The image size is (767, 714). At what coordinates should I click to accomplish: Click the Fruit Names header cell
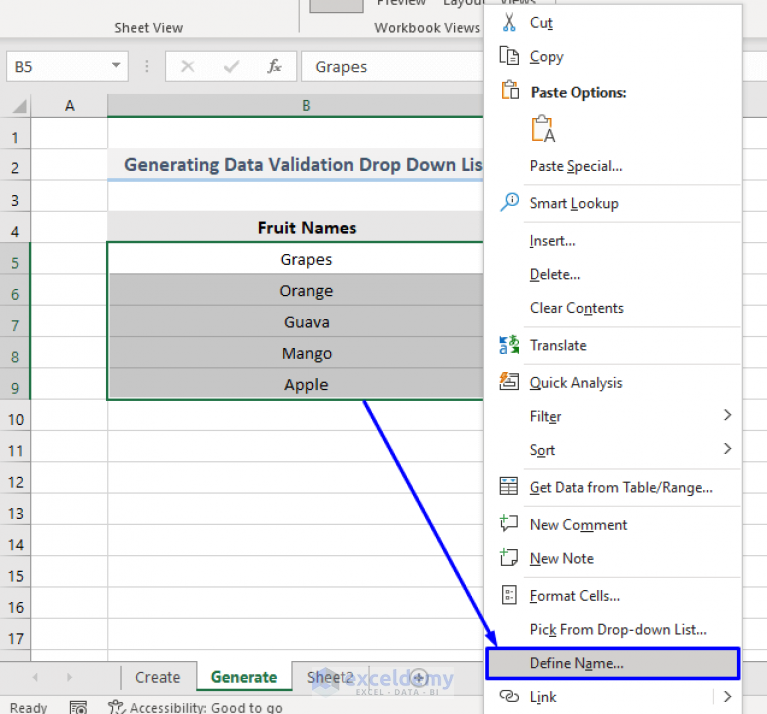click(295, 227)
